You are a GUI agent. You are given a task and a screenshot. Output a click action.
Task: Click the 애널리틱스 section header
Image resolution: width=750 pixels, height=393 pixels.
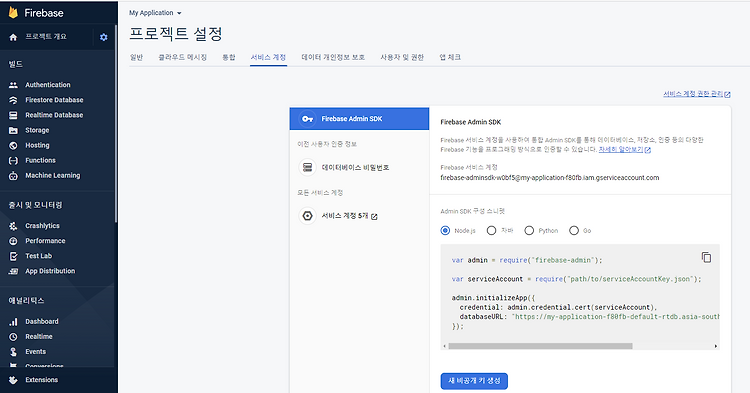[26, 301]
